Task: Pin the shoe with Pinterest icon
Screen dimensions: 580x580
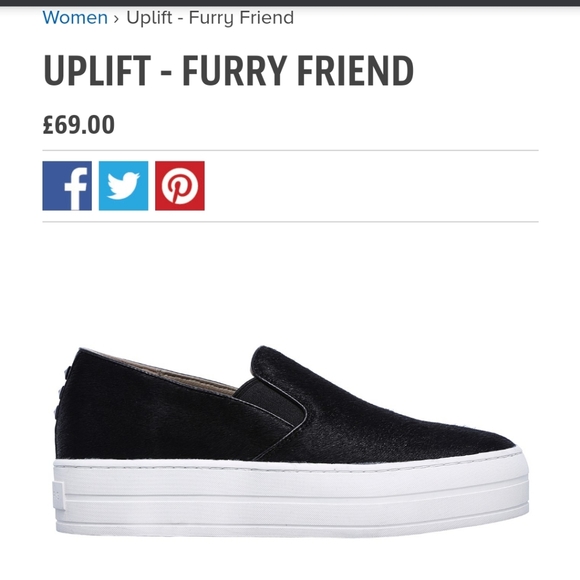Action: [180, 186]
